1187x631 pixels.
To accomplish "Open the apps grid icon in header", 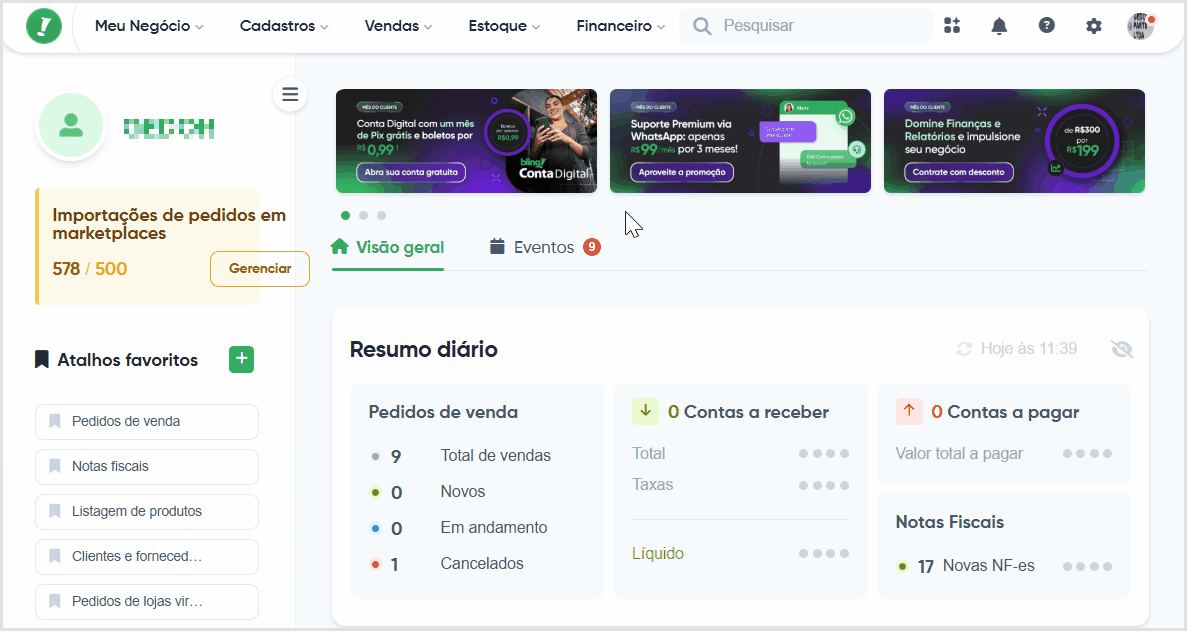I will coord(952,26).
